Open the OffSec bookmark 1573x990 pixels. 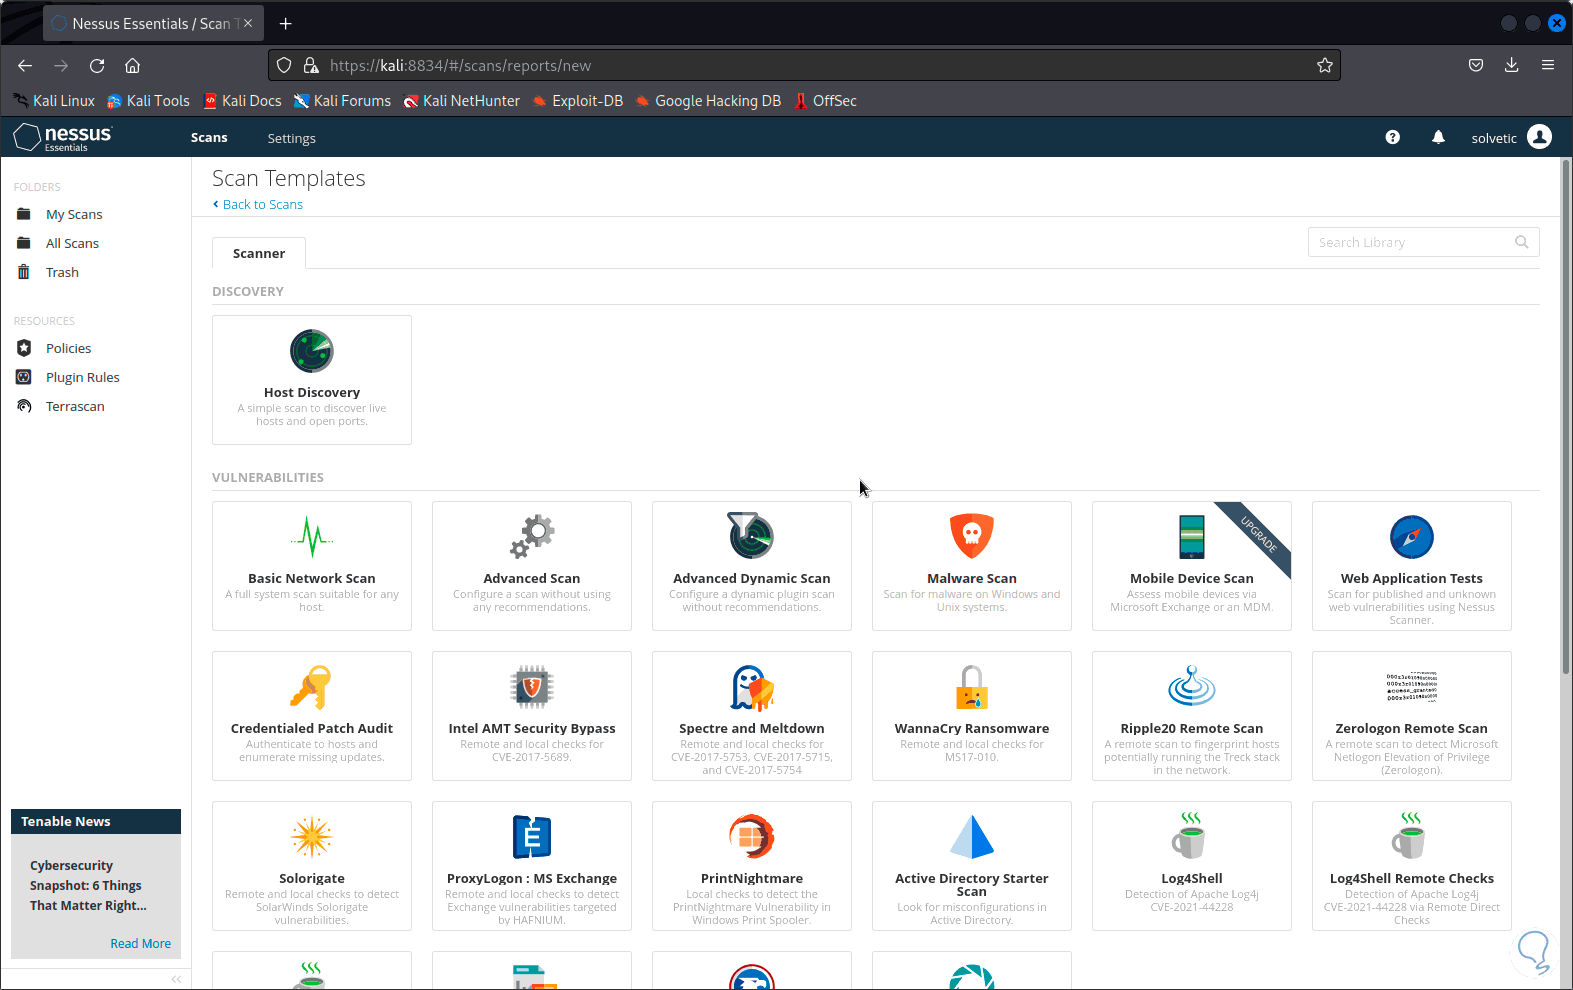(x=826, y=101)
